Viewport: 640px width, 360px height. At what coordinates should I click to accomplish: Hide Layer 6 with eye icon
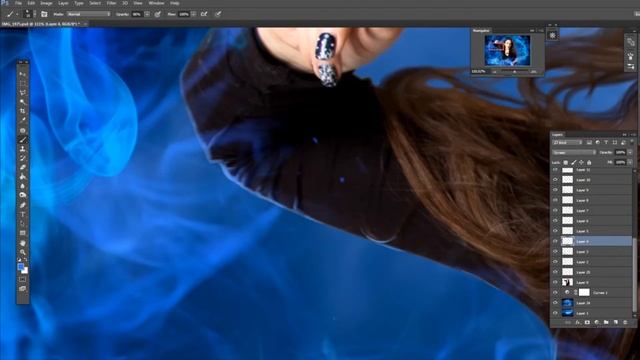click(x=555, y=220)
